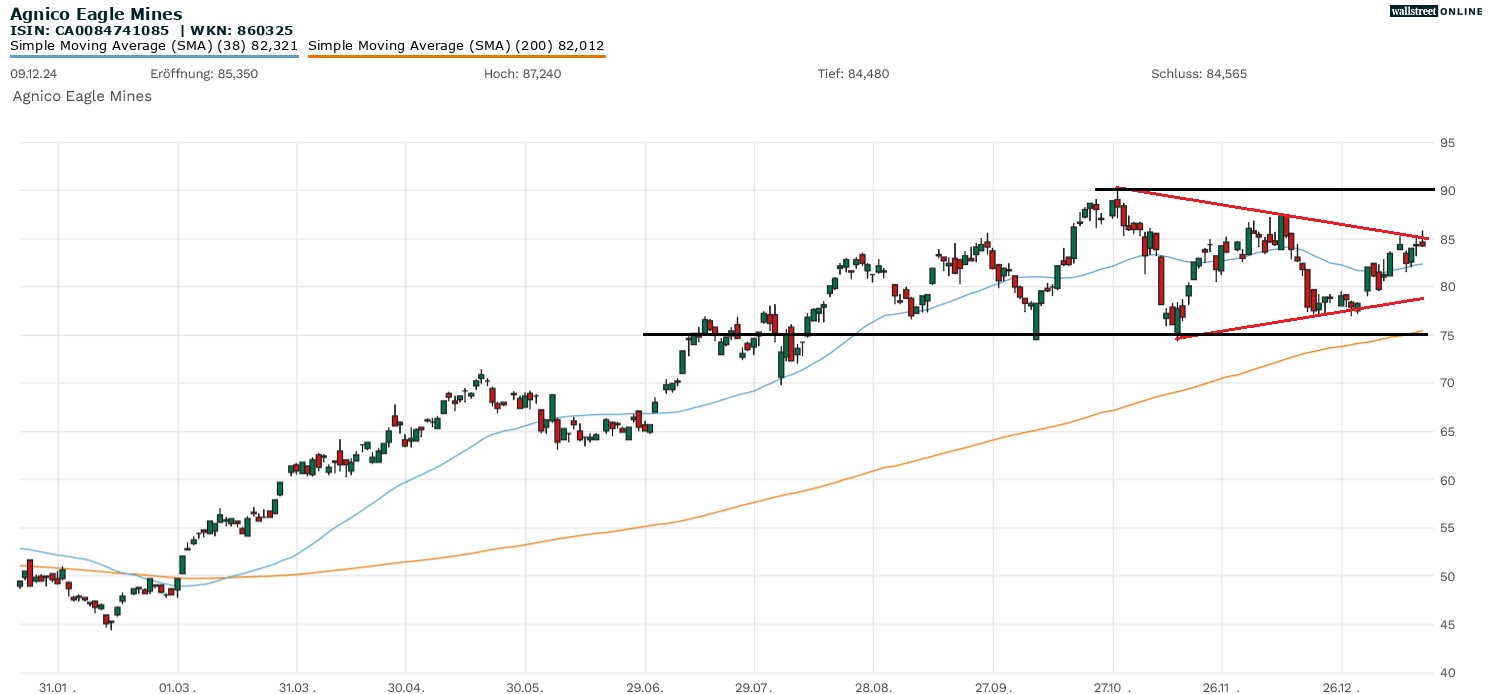The width and height of the screenshot is (1490, 694).
Task: Click the SMA (200) legend label
Action: coord(456,46)
